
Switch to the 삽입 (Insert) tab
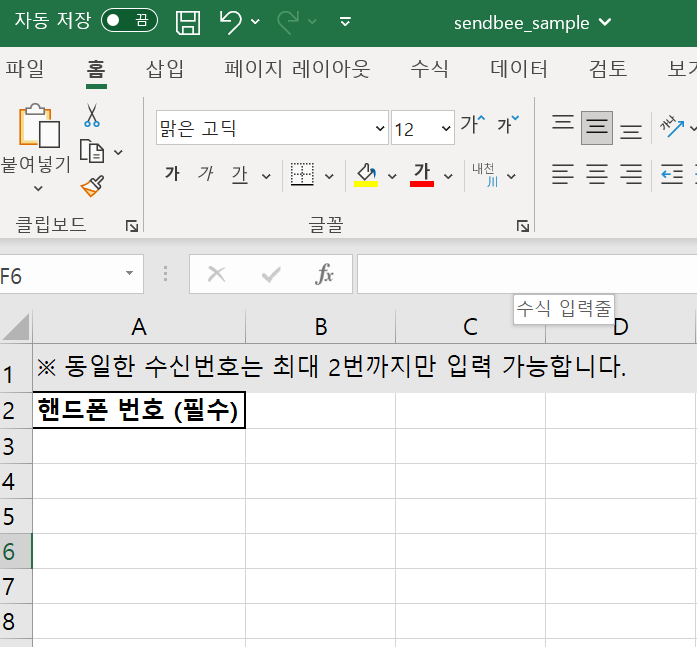pos(165,69)
